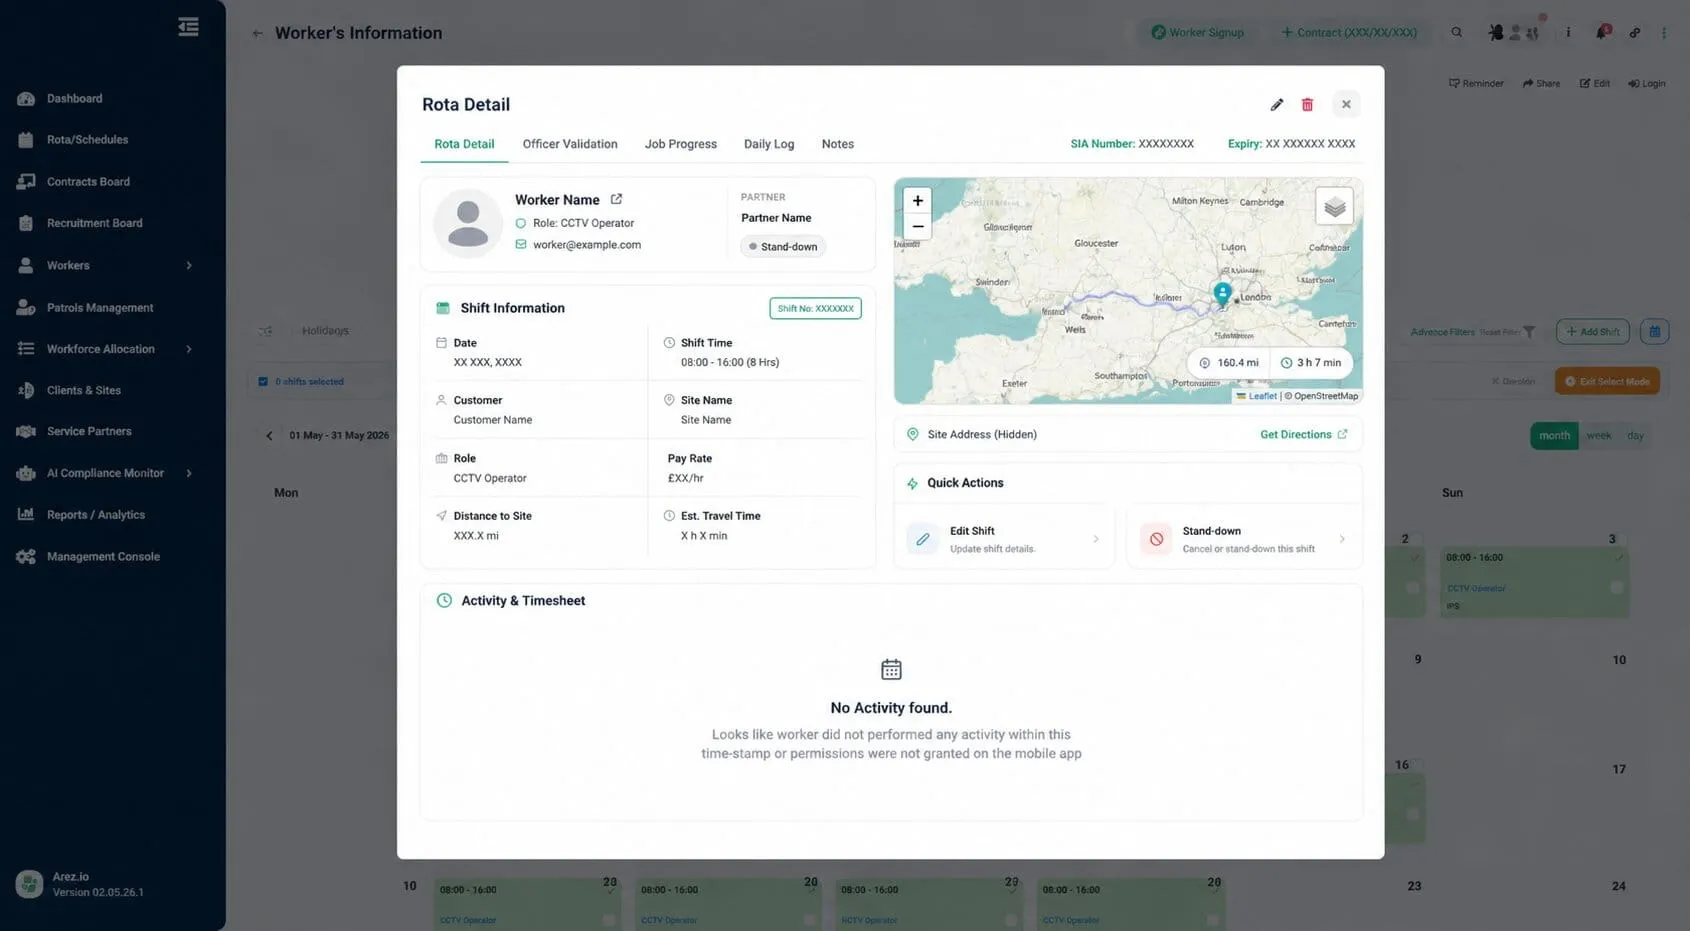Open Rota/Schedules in sidebar

pyautogui.click(x=87, y=140)
